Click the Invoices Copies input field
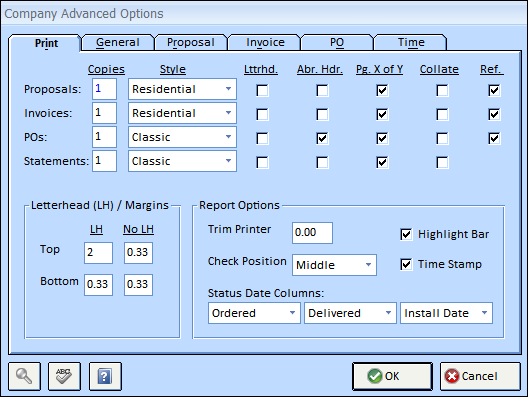The width and height of the screenshot is (528, 397). point(104,113)
